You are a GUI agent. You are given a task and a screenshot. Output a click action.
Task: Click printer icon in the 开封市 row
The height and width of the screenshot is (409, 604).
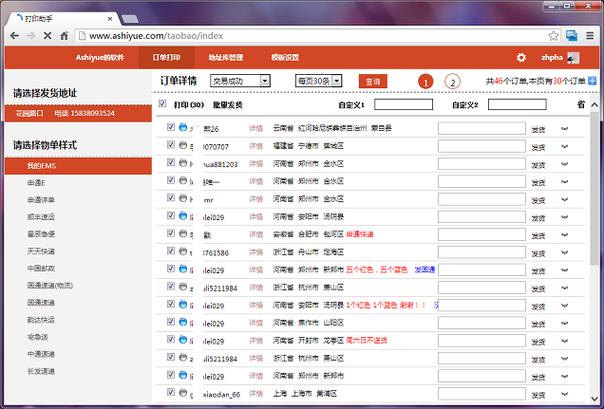pyautogui.click(x=183, y=340)
